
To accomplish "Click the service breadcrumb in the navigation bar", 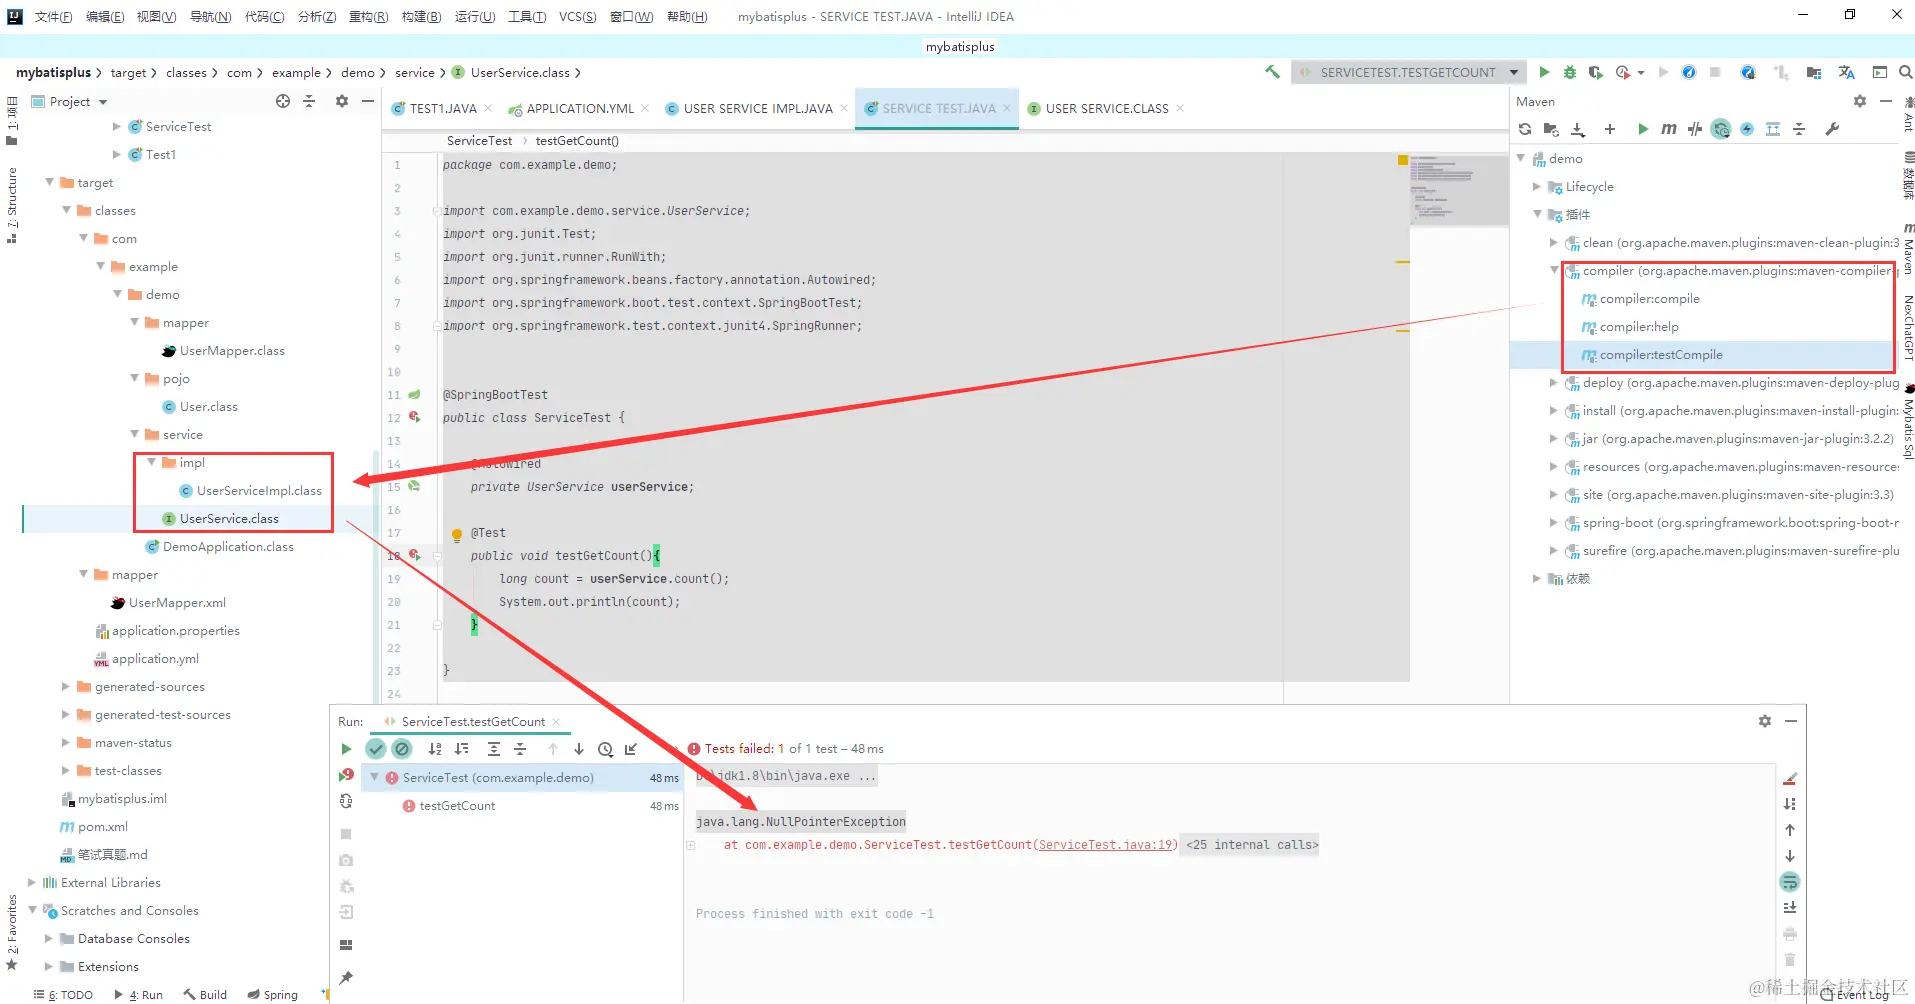I will 414,72.
